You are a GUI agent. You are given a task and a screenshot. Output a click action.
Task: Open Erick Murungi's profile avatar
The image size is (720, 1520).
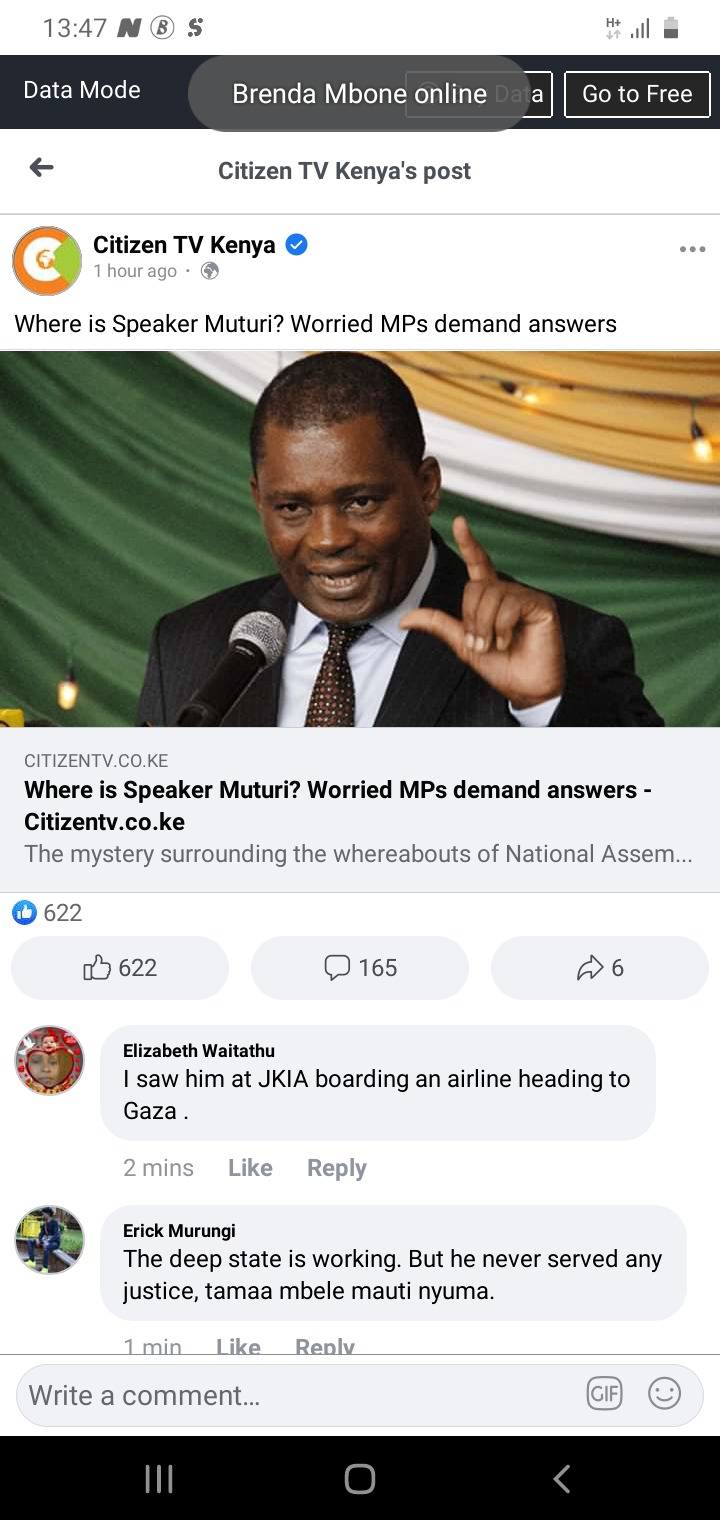pyautogui.click(x=50, y=1240)
